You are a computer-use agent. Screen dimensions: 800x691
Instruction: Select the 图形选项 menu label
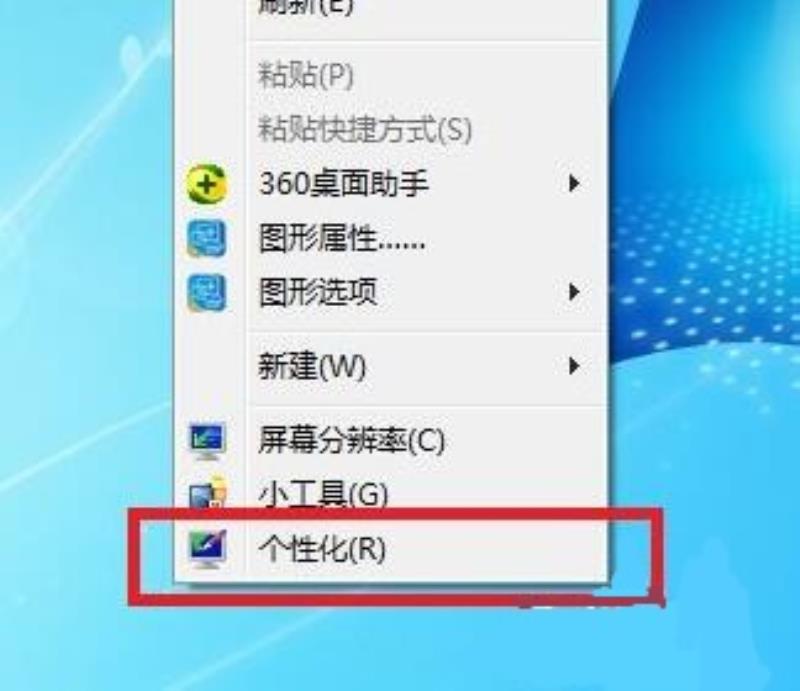pyautogui.click(x=318, y=292)
